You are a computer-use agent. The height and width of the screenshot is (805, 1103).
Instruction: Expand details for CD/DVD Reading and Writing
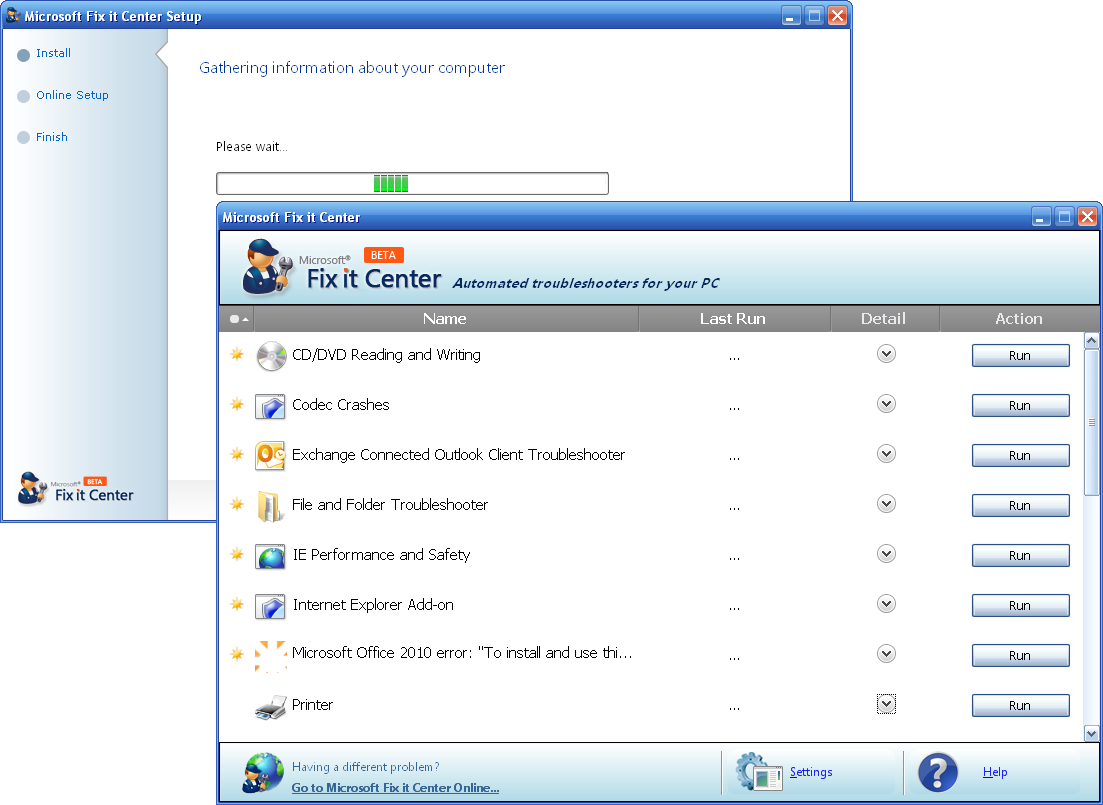pos(886,354)
